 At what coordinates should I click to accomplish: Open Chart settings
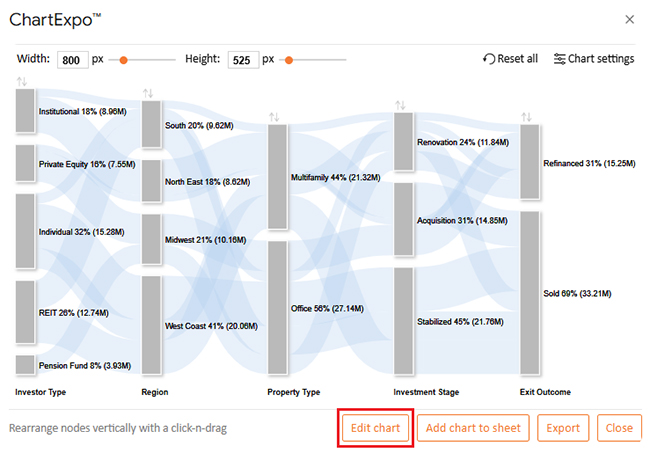click(x=594, y=59)
